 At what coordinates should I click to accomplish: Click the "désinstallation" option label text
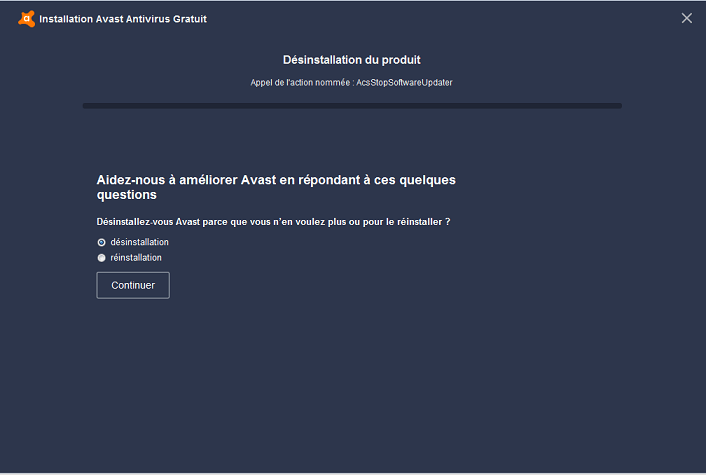139,242
